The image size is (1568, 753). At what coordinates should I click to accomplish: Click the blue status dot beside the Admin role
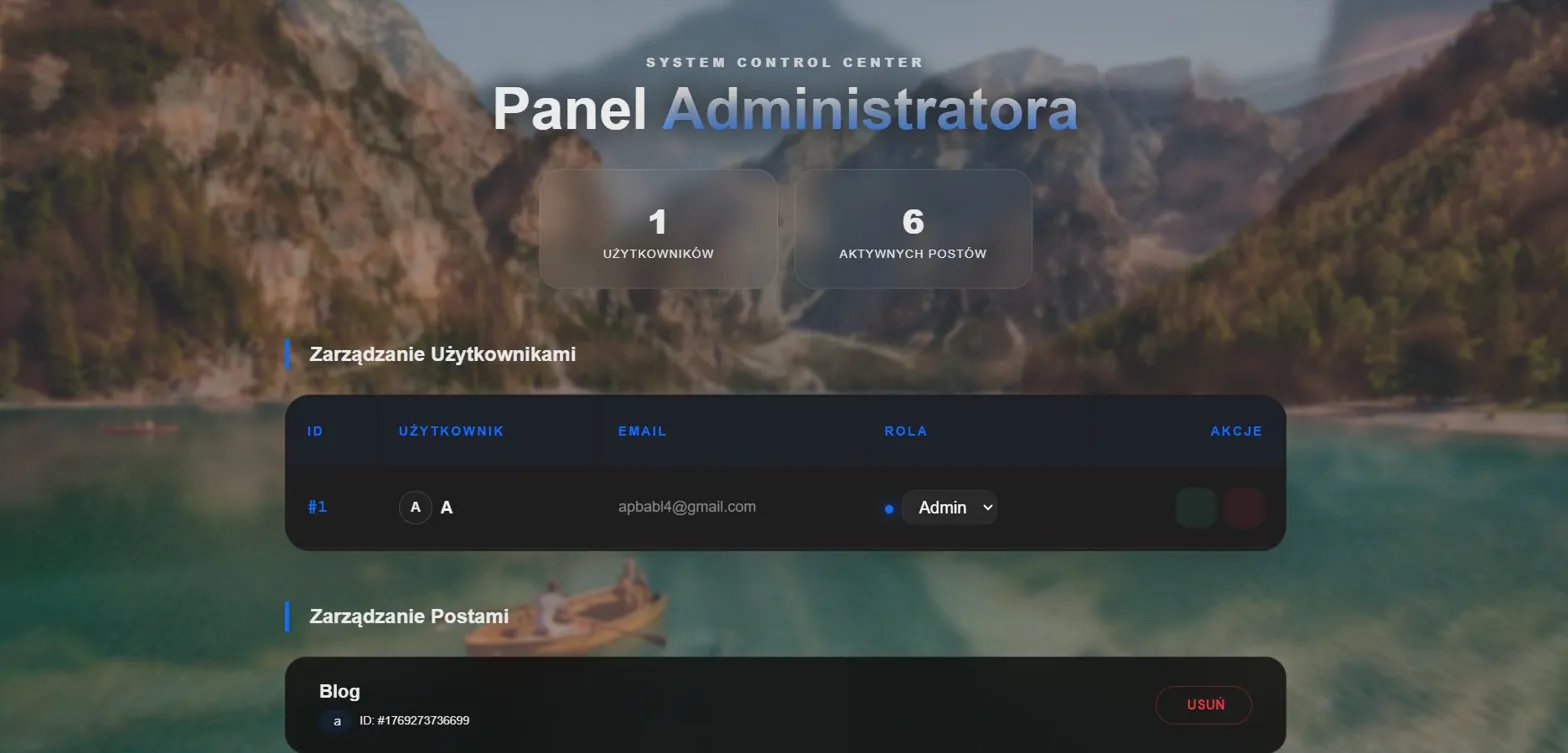pos(888,509)
